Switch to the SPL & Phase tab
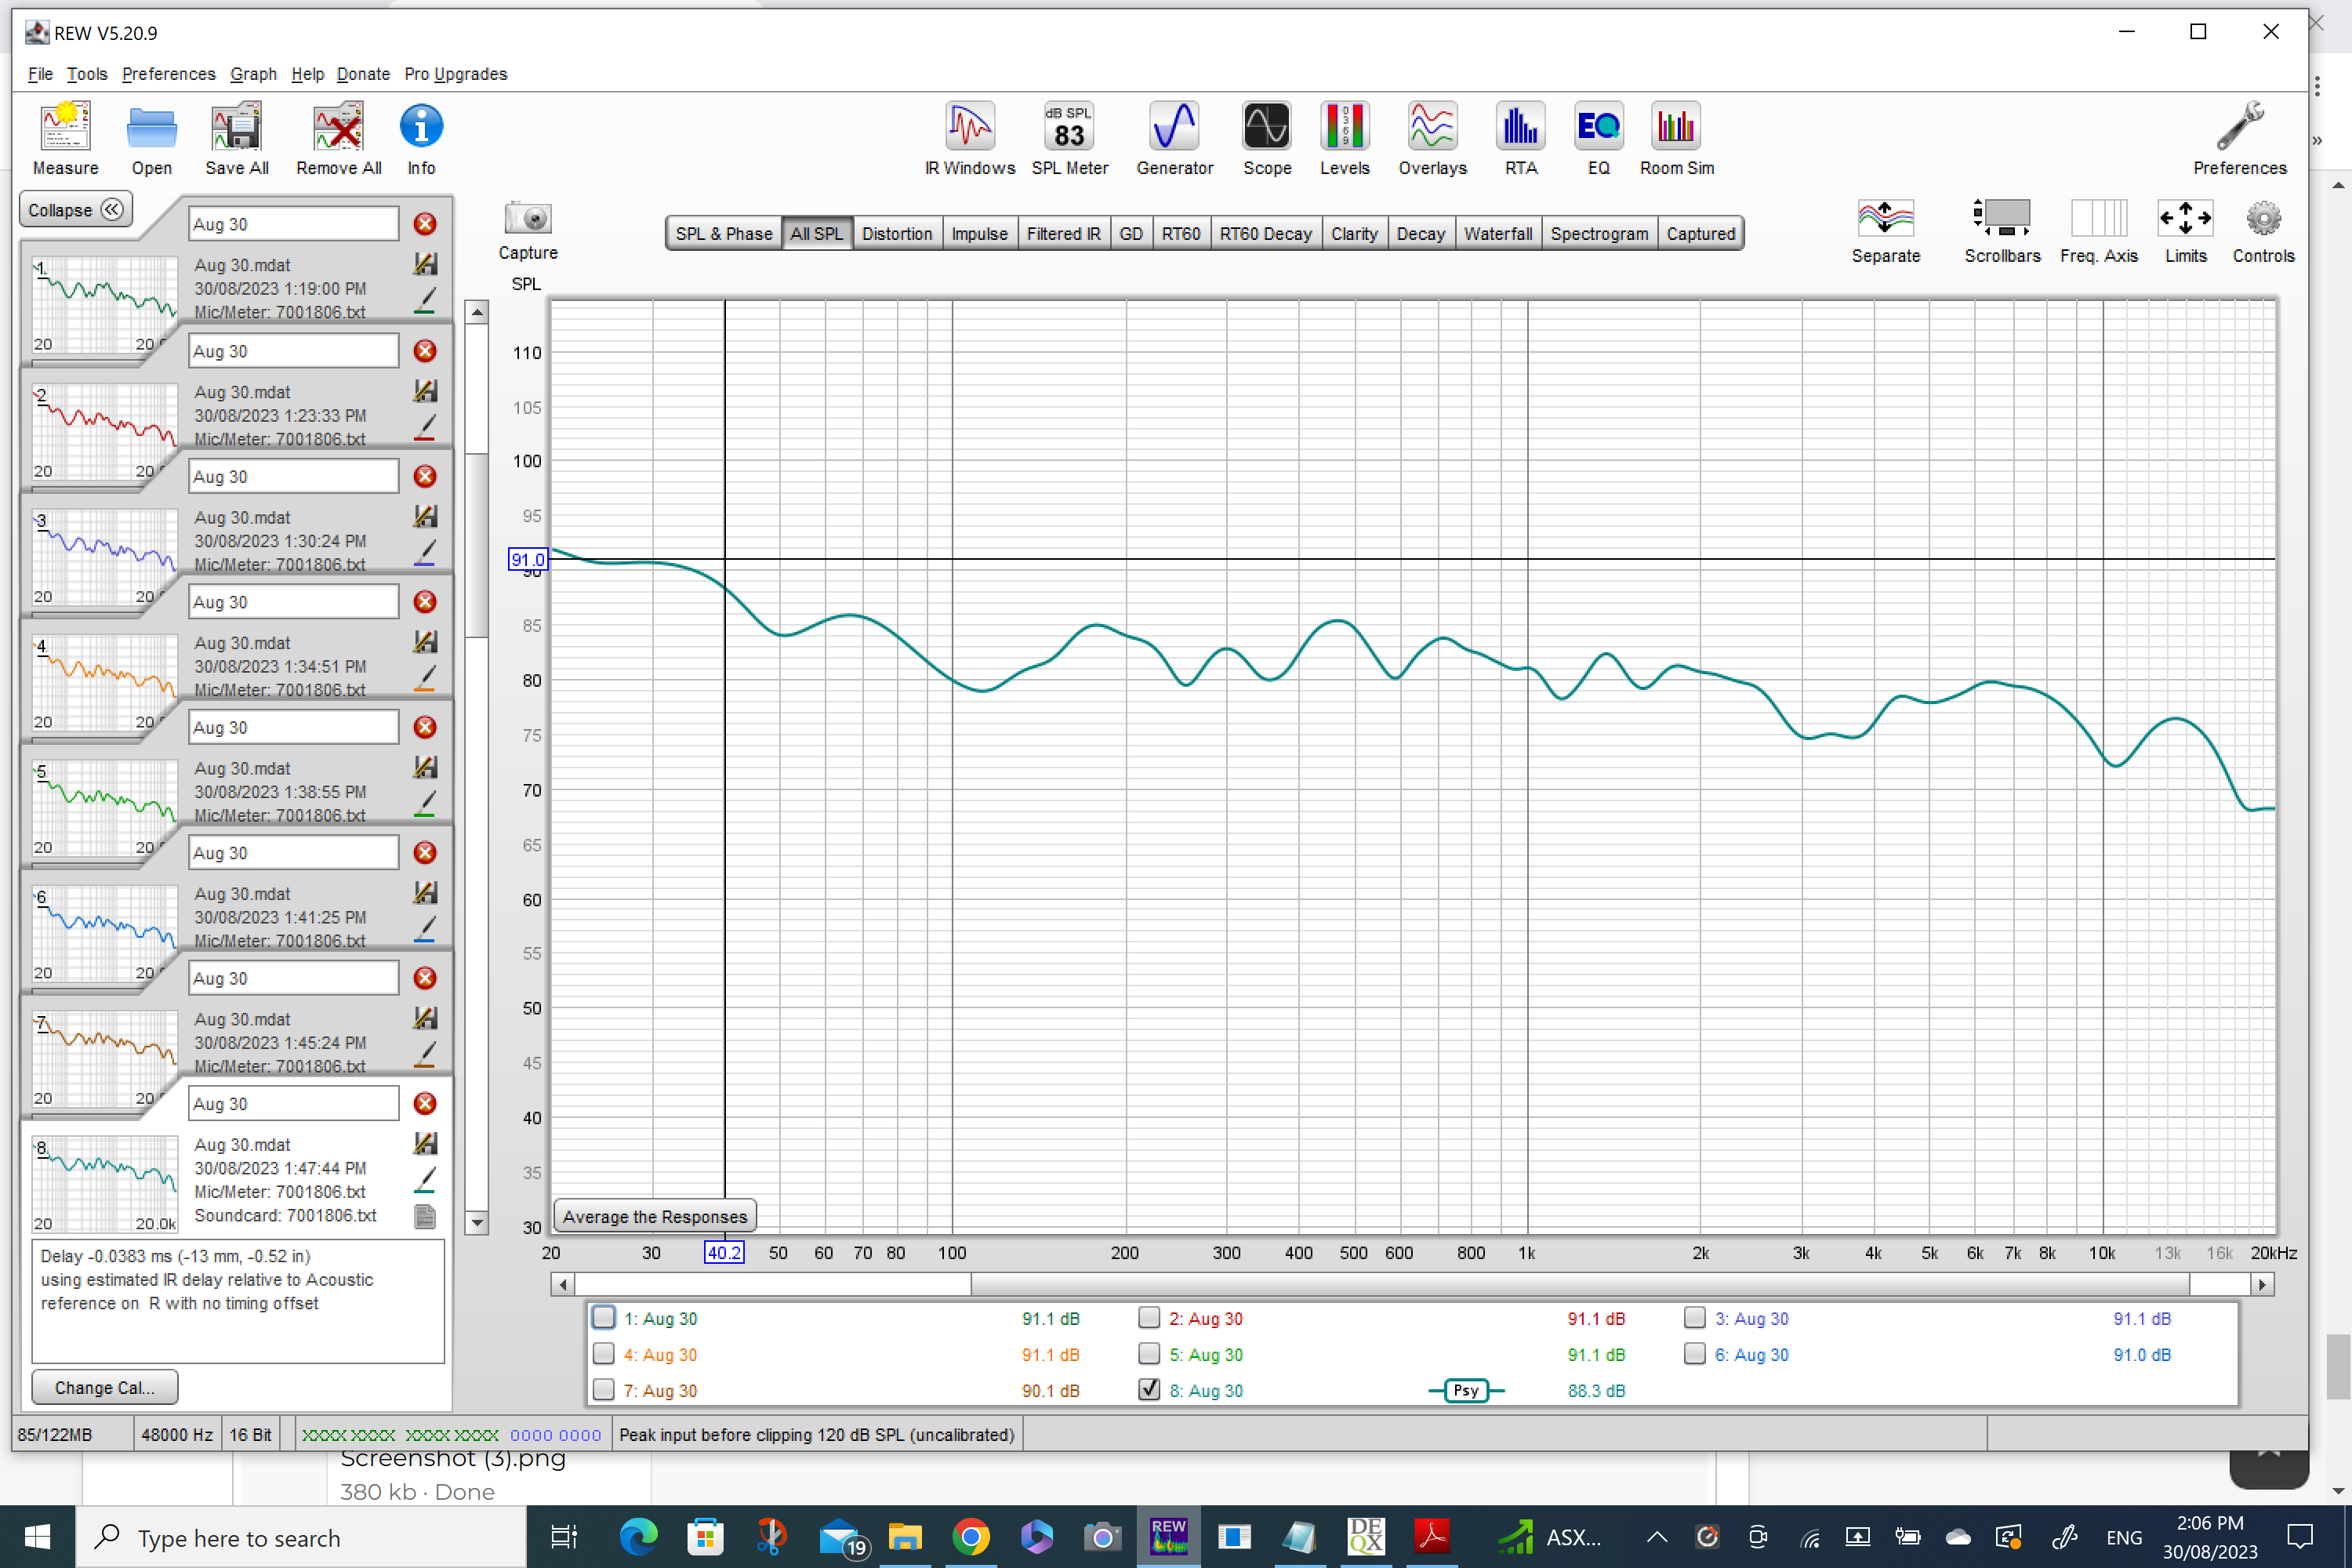Image resolution: width=2352 pixels, height=1568 pixels. click(724, 234)
